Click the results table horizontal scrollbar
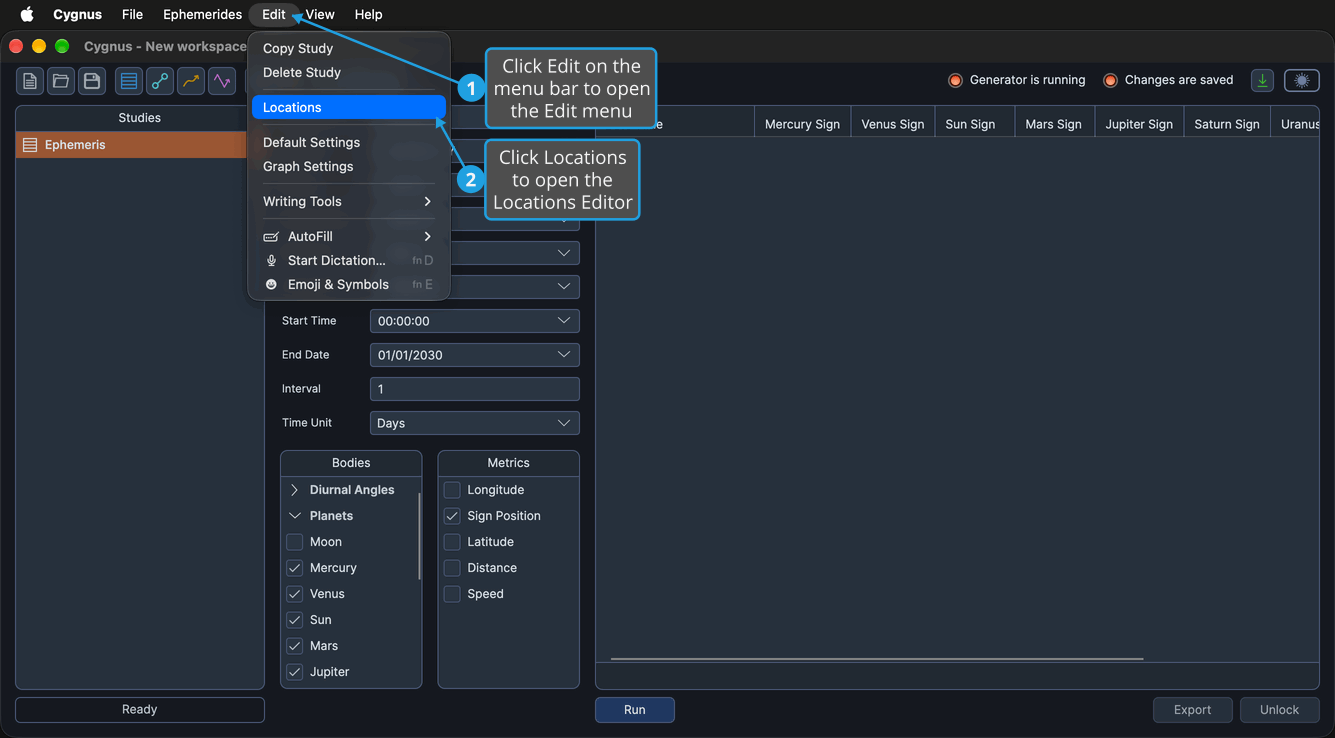The height and width of the screenshot is (738, 1335). tap(877, 659)
